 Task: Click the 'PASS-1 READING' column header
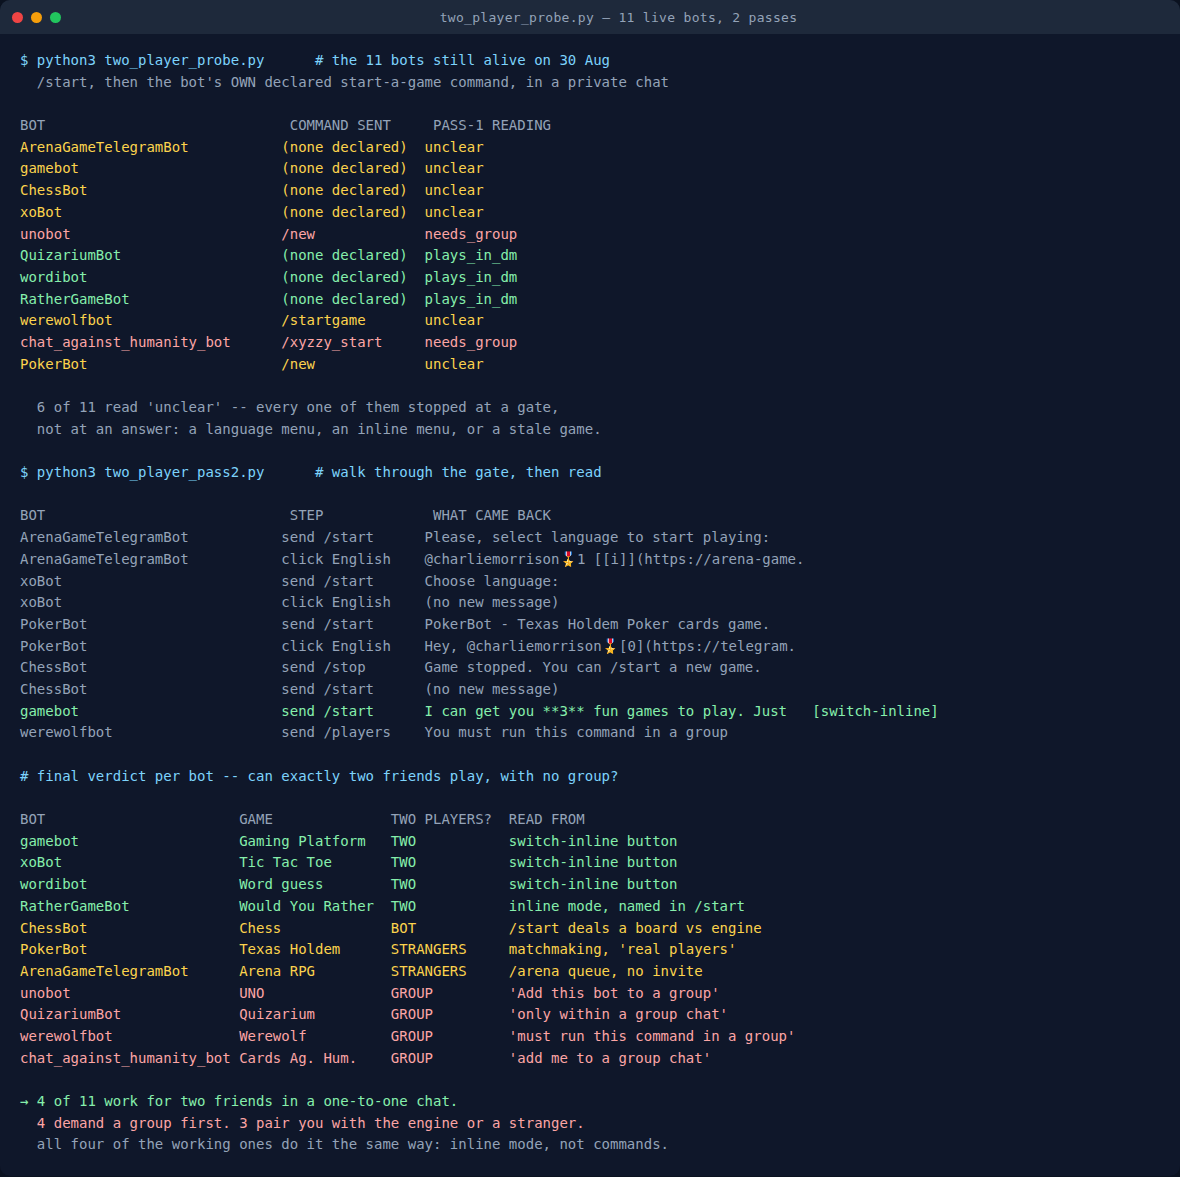[491, 125]
